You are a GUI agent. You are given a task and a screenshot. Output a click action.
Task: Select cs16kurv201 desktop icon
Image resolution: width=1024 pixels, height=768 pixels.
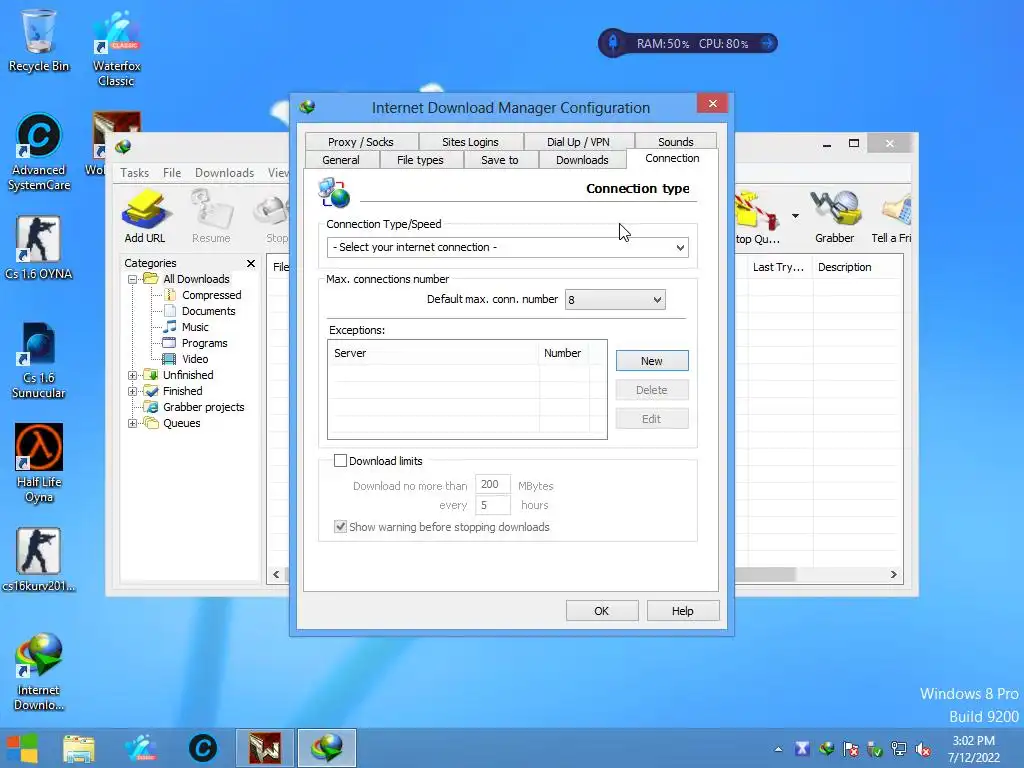(x=39, y=559)
